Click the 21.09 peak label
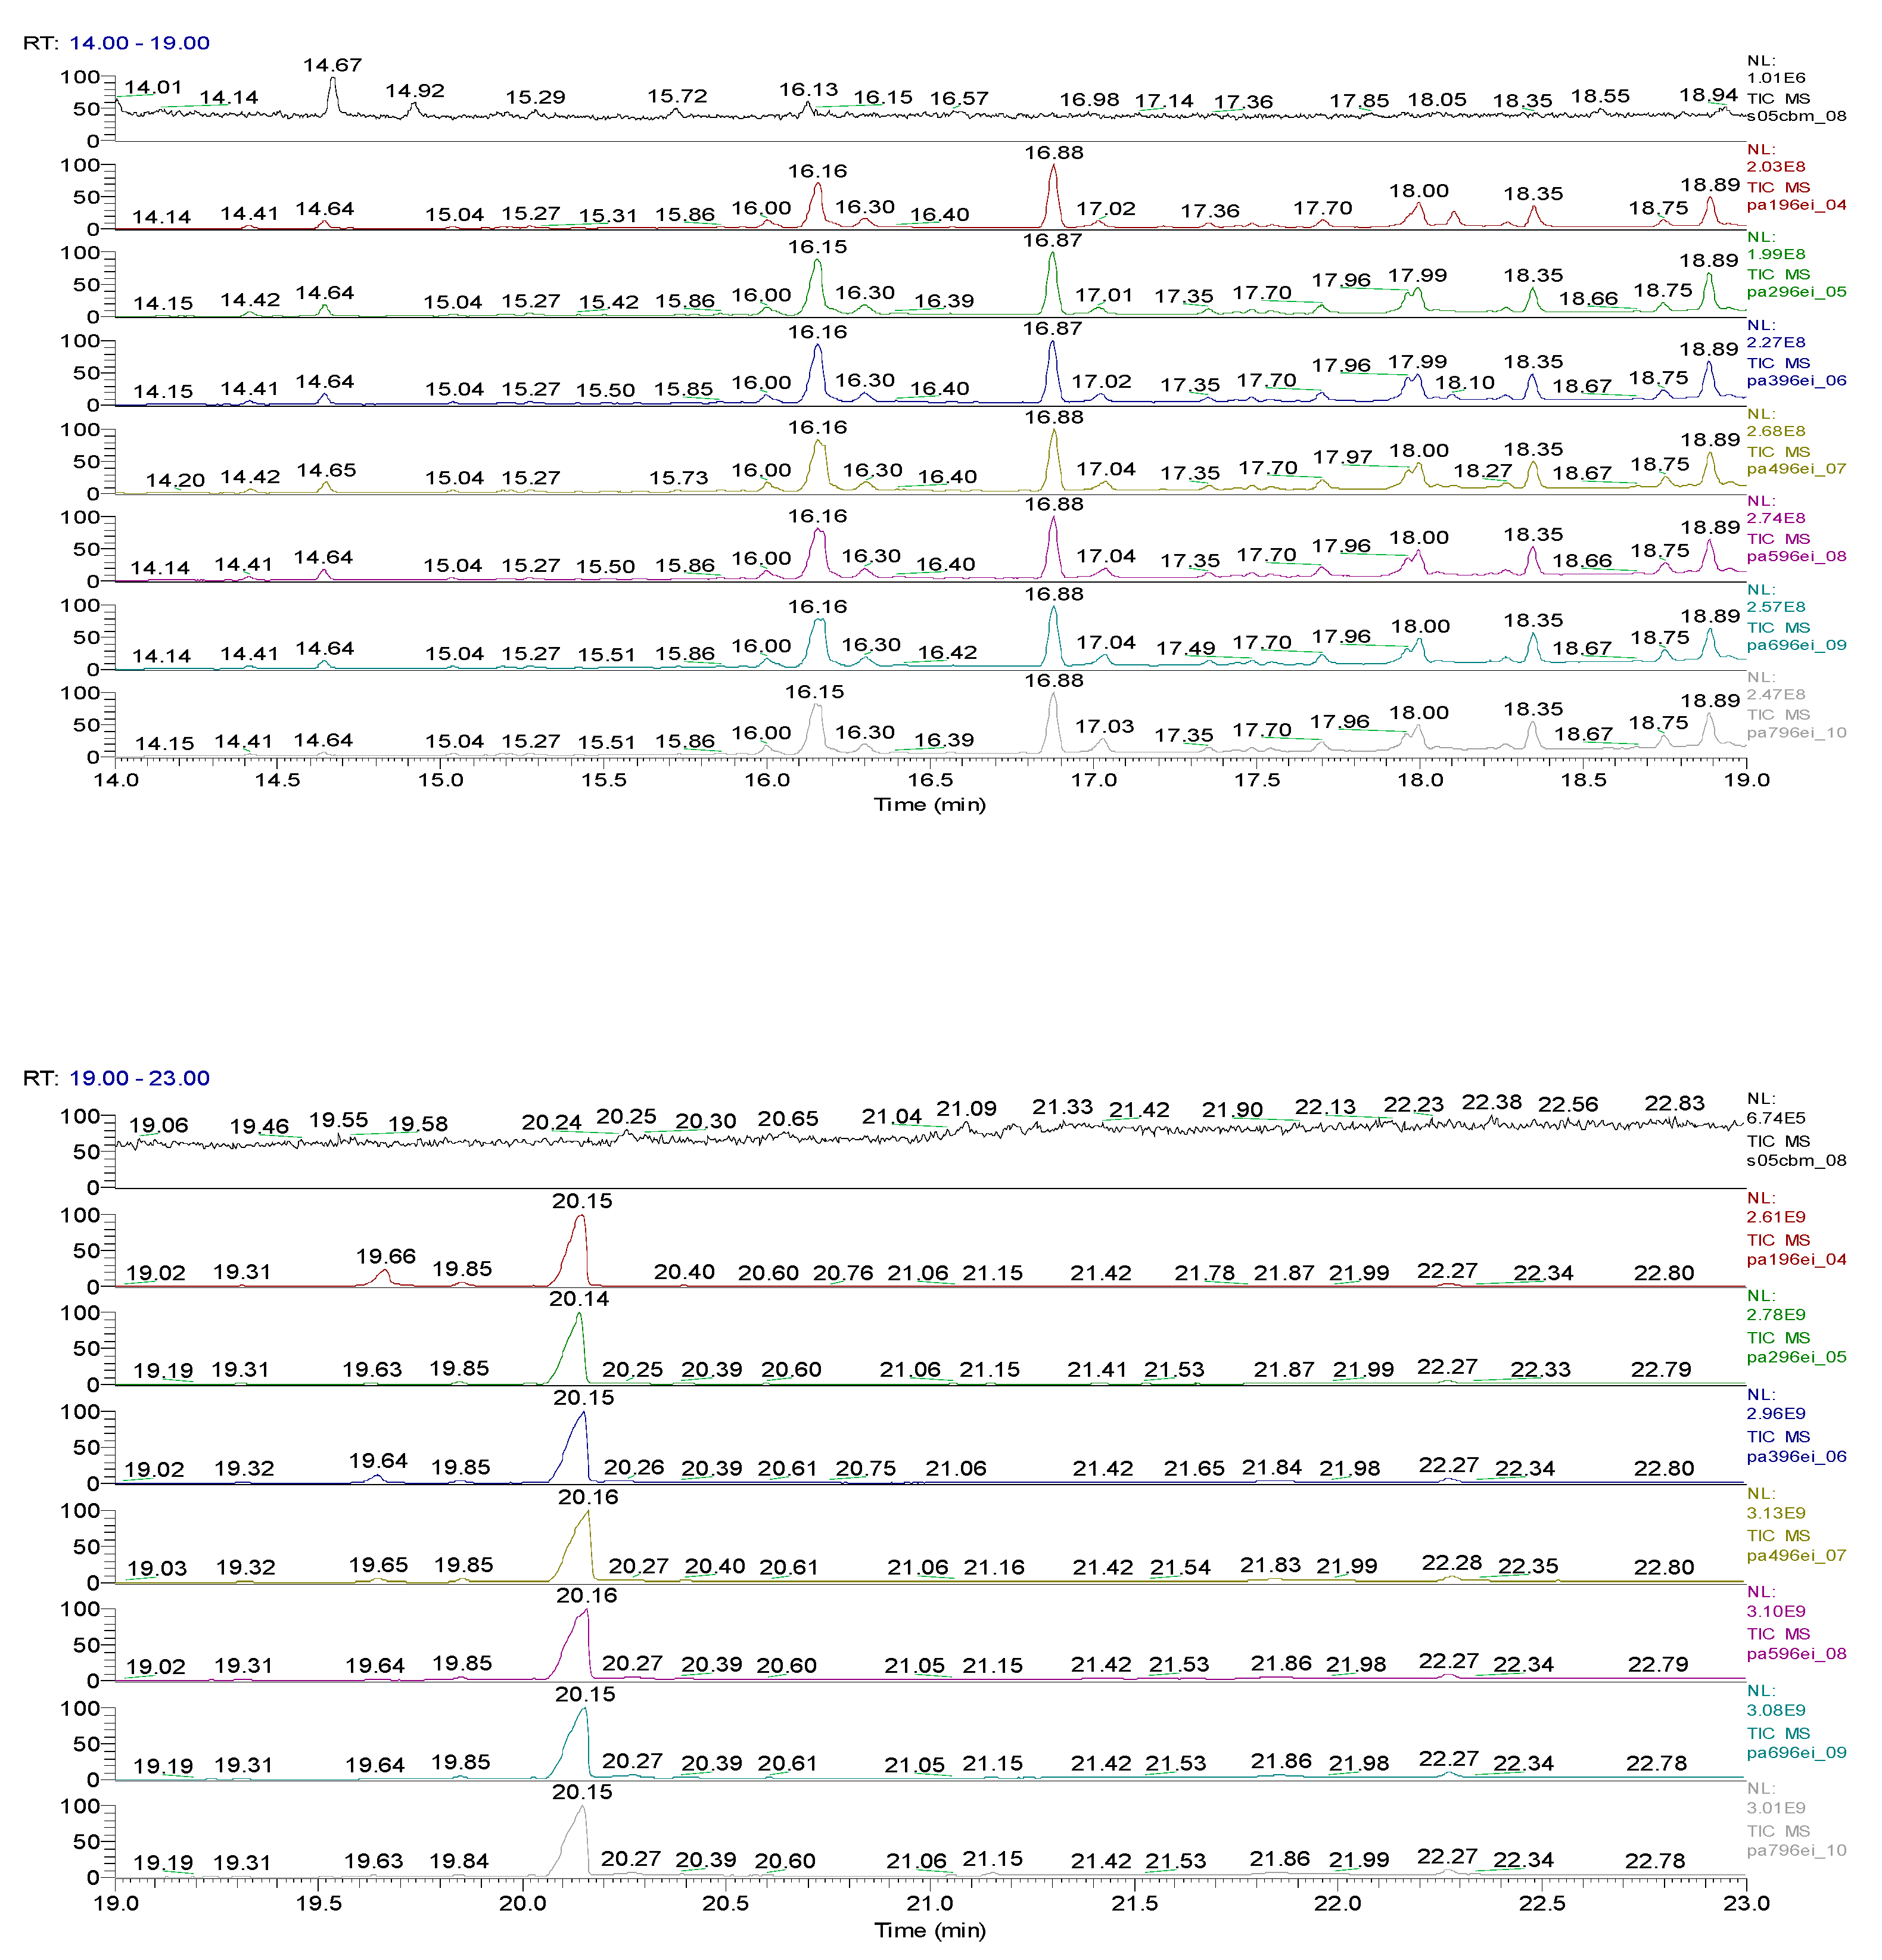 point(966,1109)
